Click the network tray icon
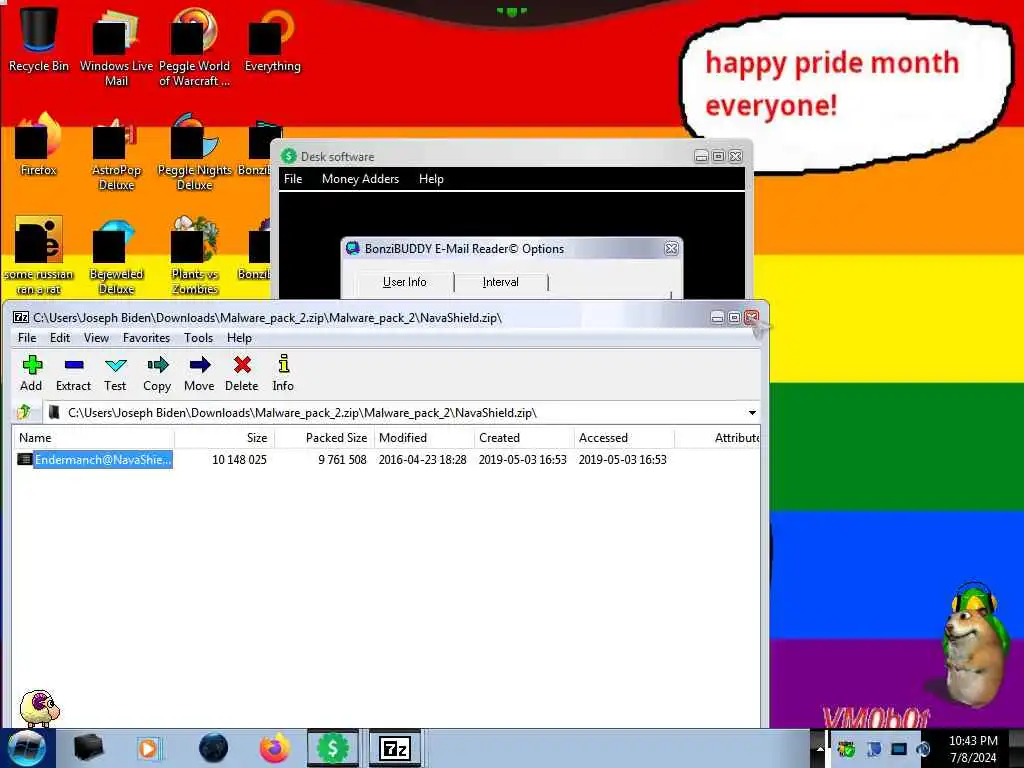1024x768 pixels. click(x=899, y=749)
